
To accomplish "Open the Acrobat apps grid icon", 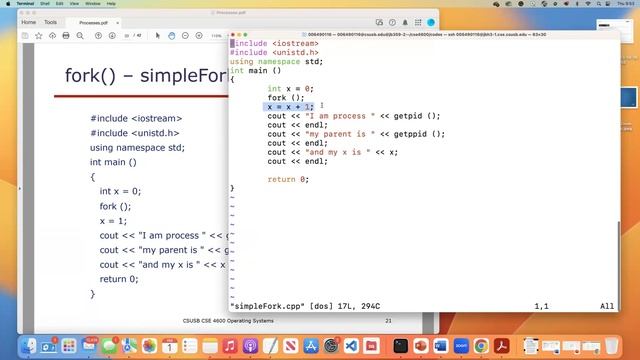I will (418, 22).
